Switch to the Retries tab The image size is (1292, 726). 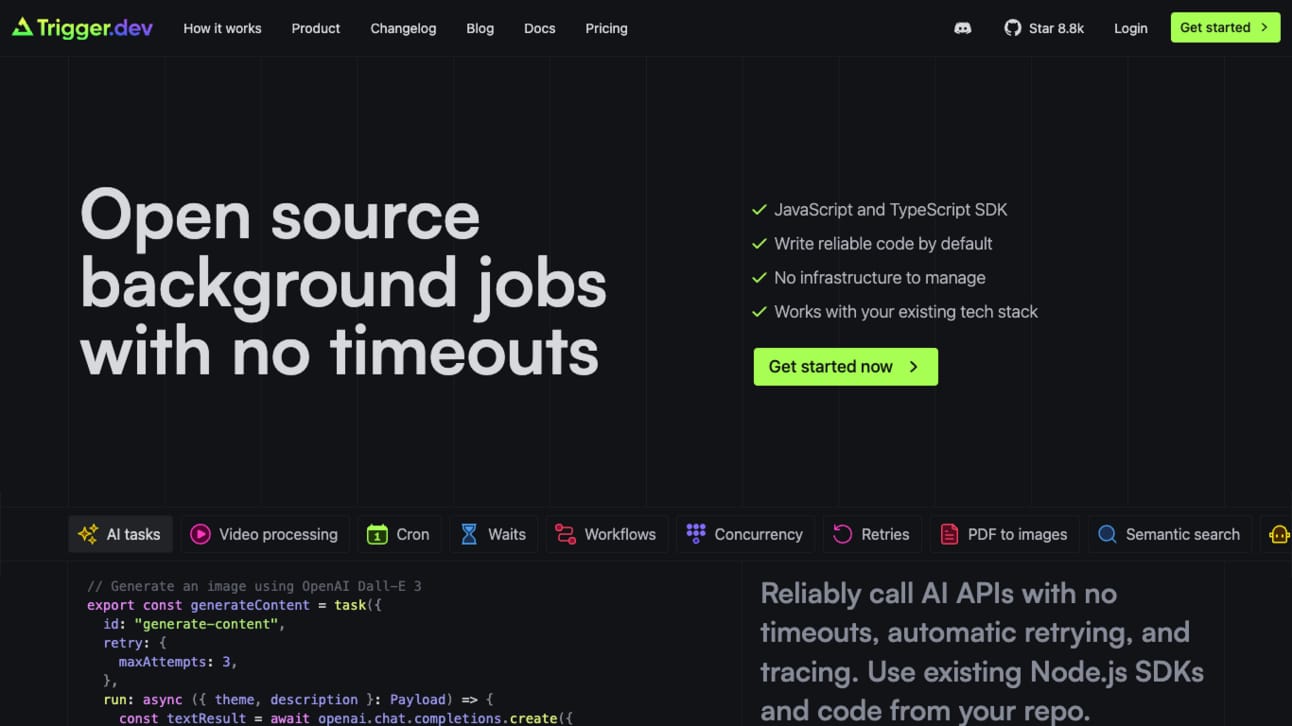[x=872, y=534]
